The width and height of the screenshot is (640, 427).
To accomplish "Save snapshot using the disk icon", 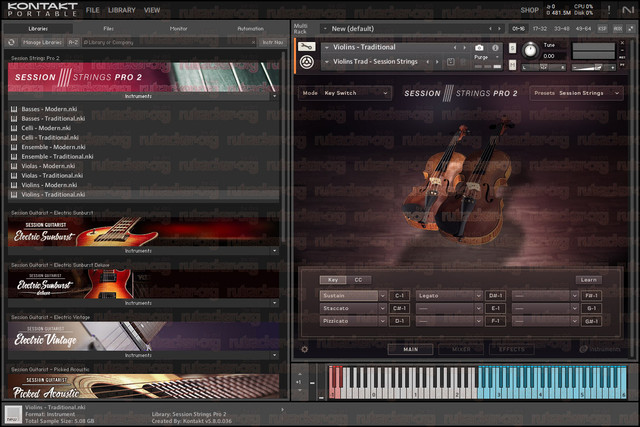I will 451,62.
